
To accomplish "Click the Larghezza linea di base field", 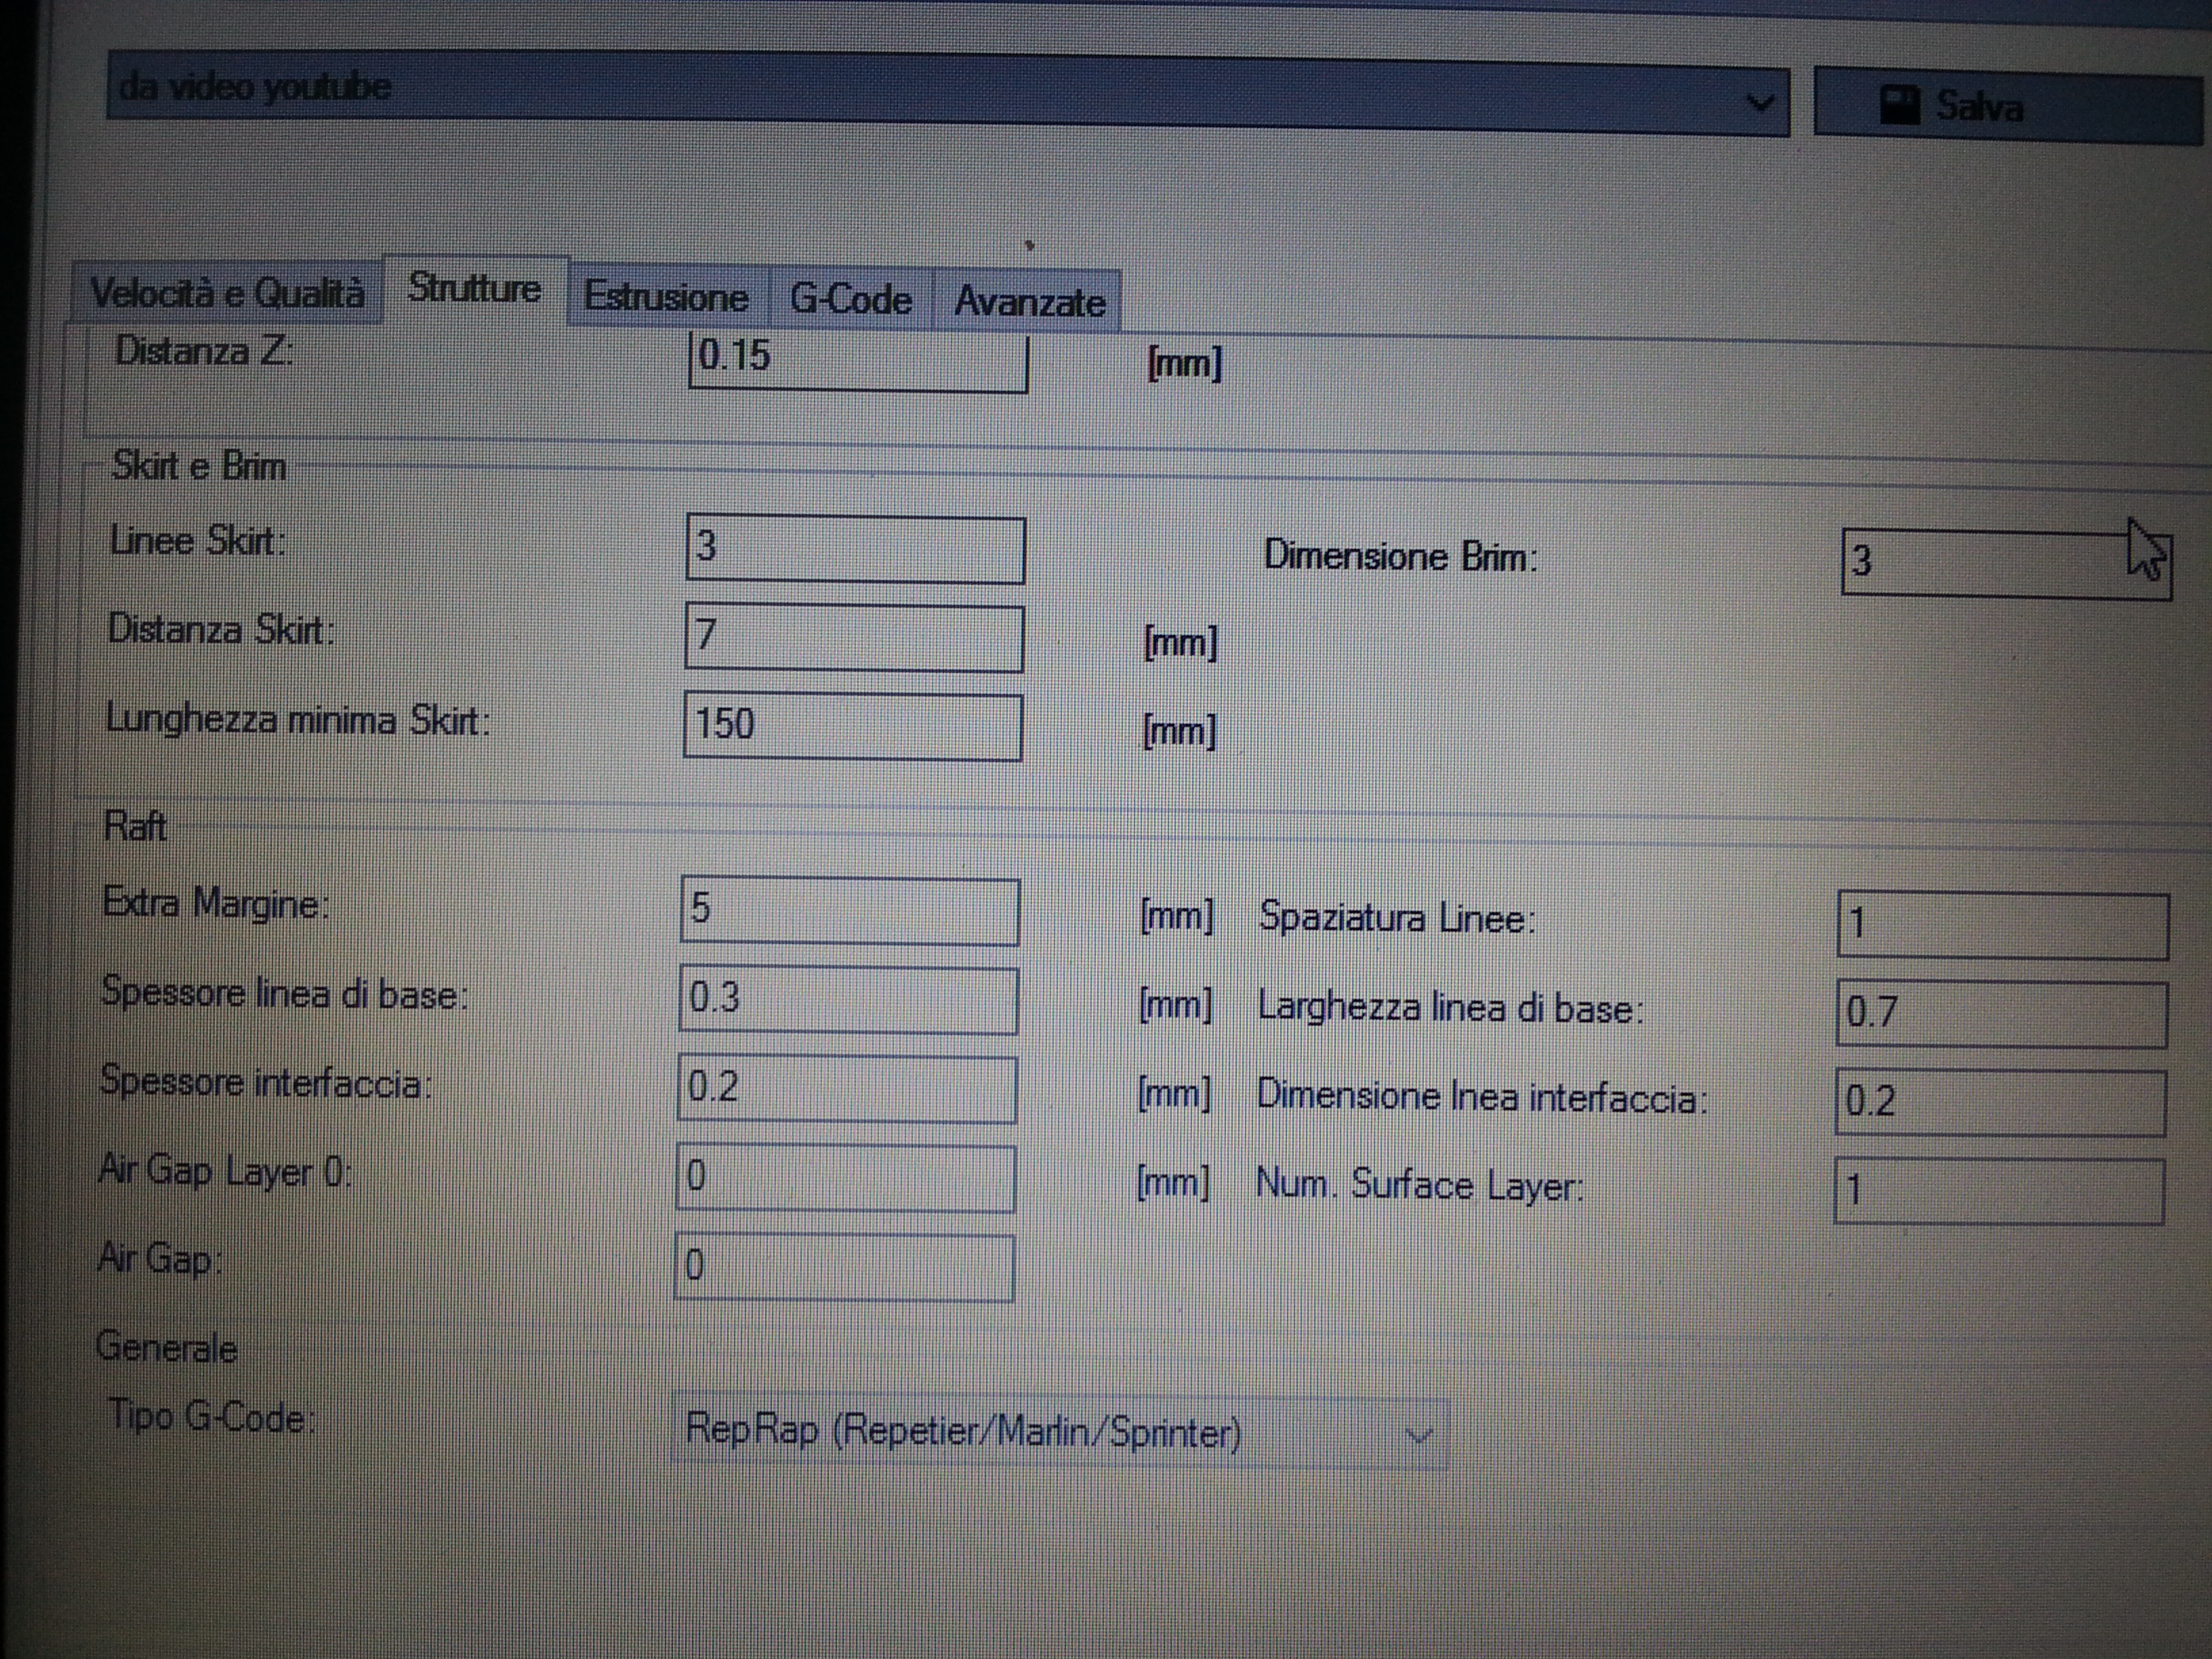I will click(x=2002, y=1014).
